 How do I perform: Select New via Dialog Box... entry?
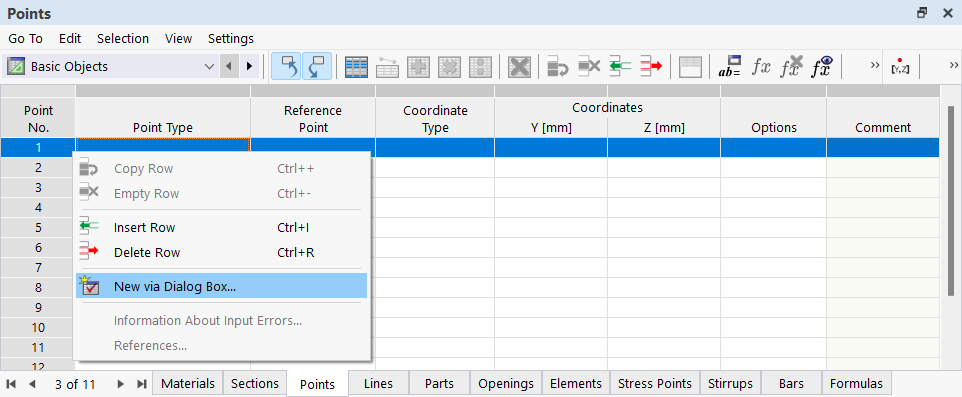(x=221, y=286)
